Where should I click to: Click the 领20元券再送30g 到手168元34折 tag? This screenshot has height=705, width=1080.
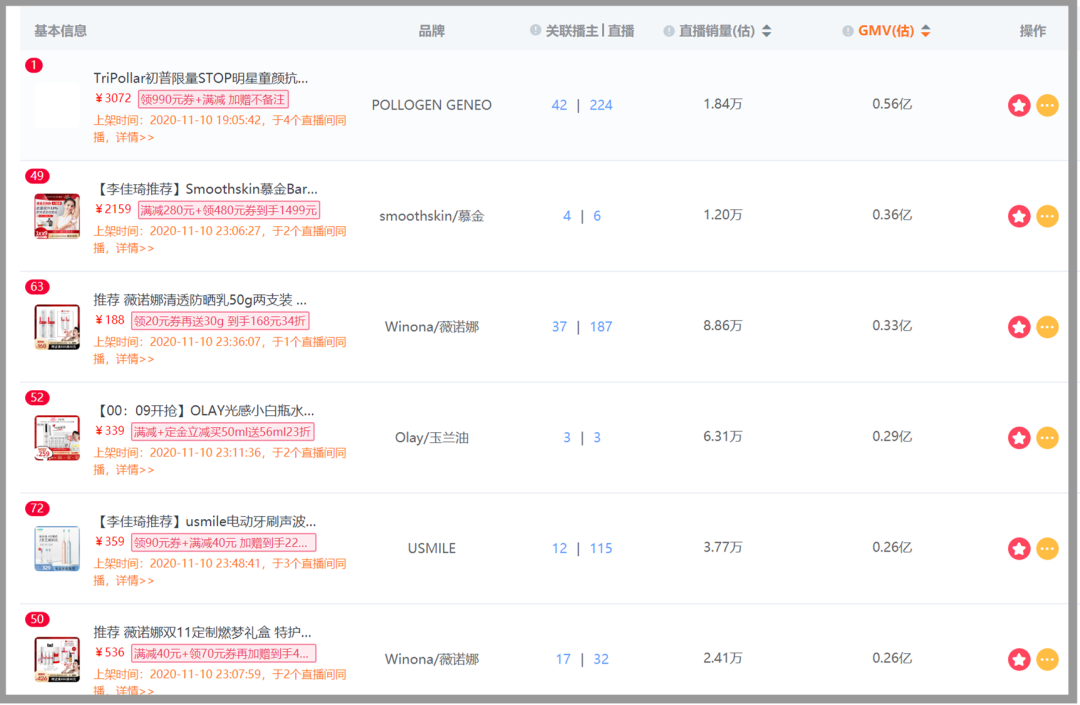pyautogui.click(x=220, y=322)
